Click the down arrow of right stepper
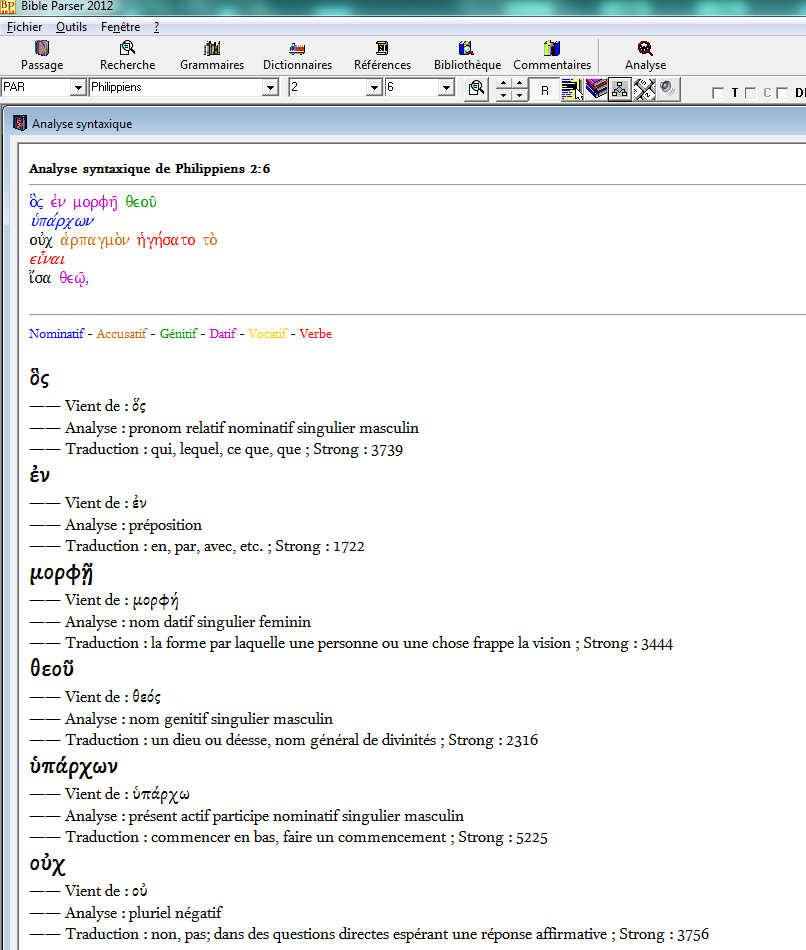This screenshot has height=950, width=806. 520,95
